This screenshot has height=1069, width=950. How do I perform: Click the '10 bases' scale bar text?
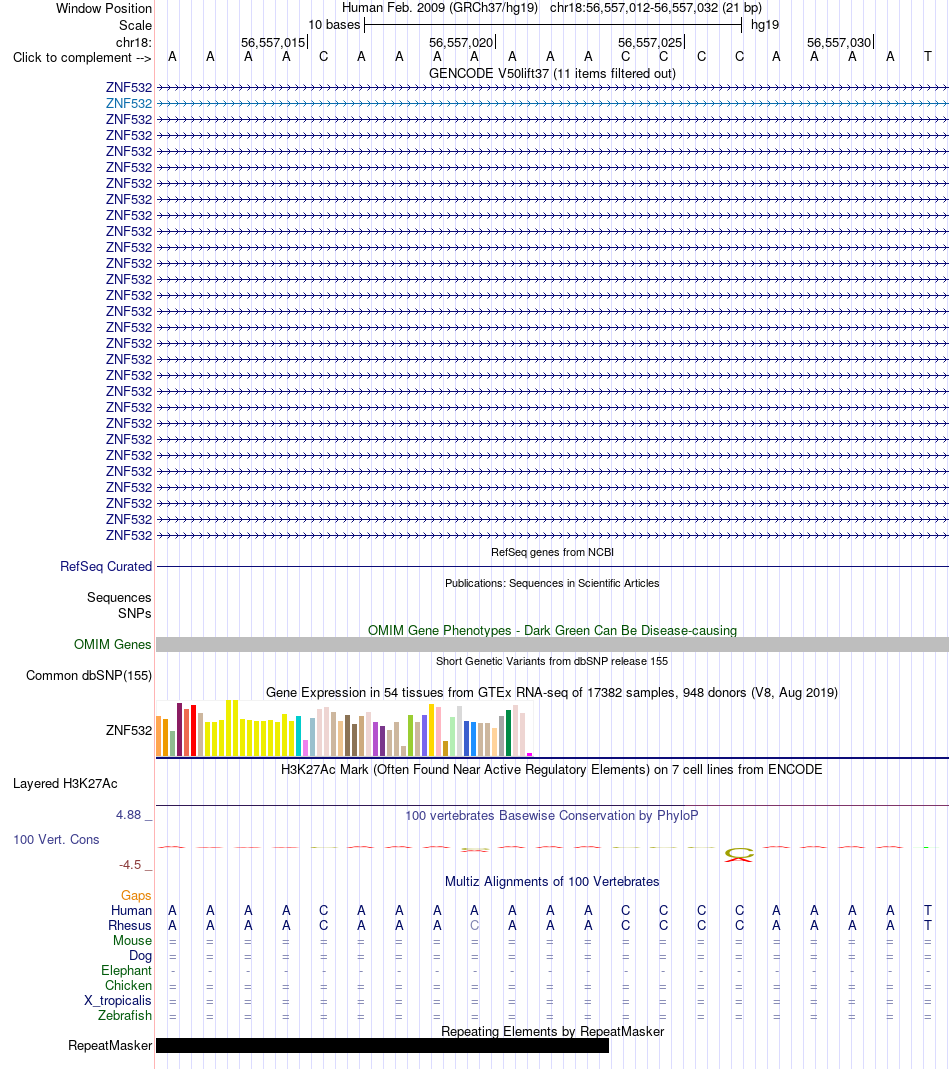334,25
